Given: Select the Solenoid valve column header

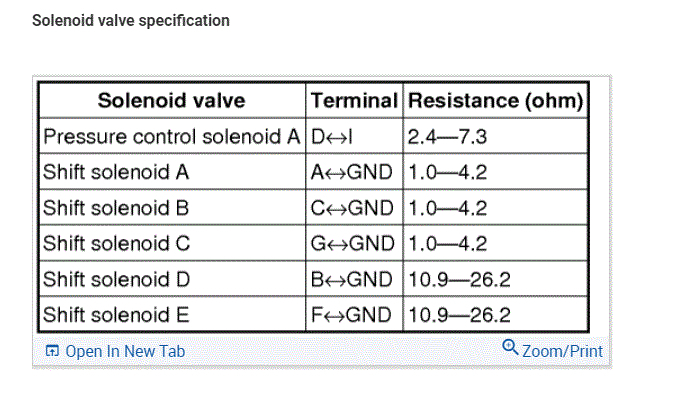Looking at the screenshot, I should (171, 101).
